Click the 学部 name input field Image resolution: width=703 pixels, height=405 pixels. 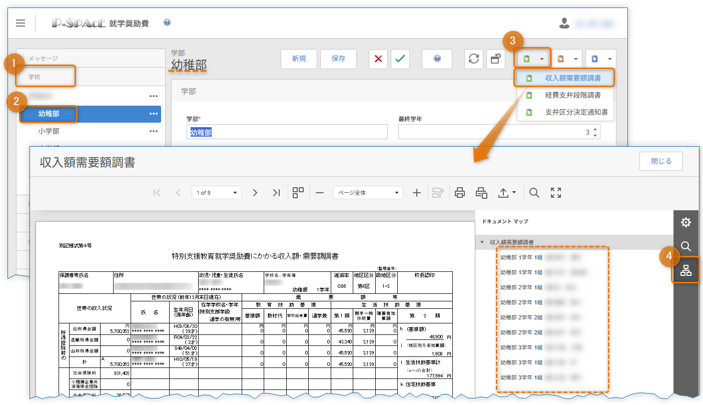(287, 132)
